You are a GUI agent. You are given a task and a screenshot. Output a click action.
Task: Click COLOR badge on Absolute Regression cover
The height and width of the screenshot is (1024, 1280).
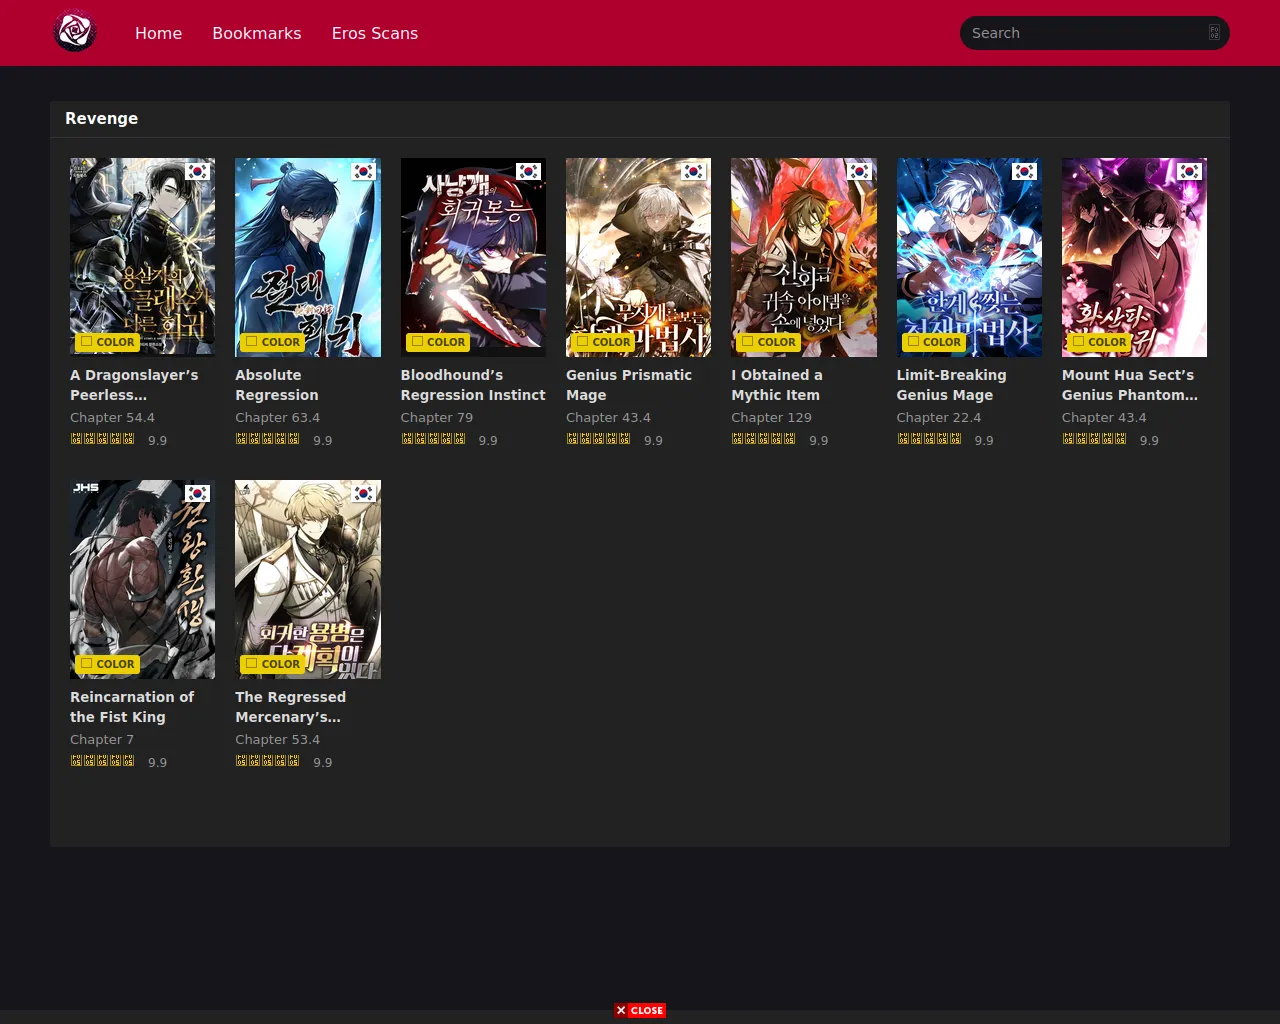pos(272,342)
